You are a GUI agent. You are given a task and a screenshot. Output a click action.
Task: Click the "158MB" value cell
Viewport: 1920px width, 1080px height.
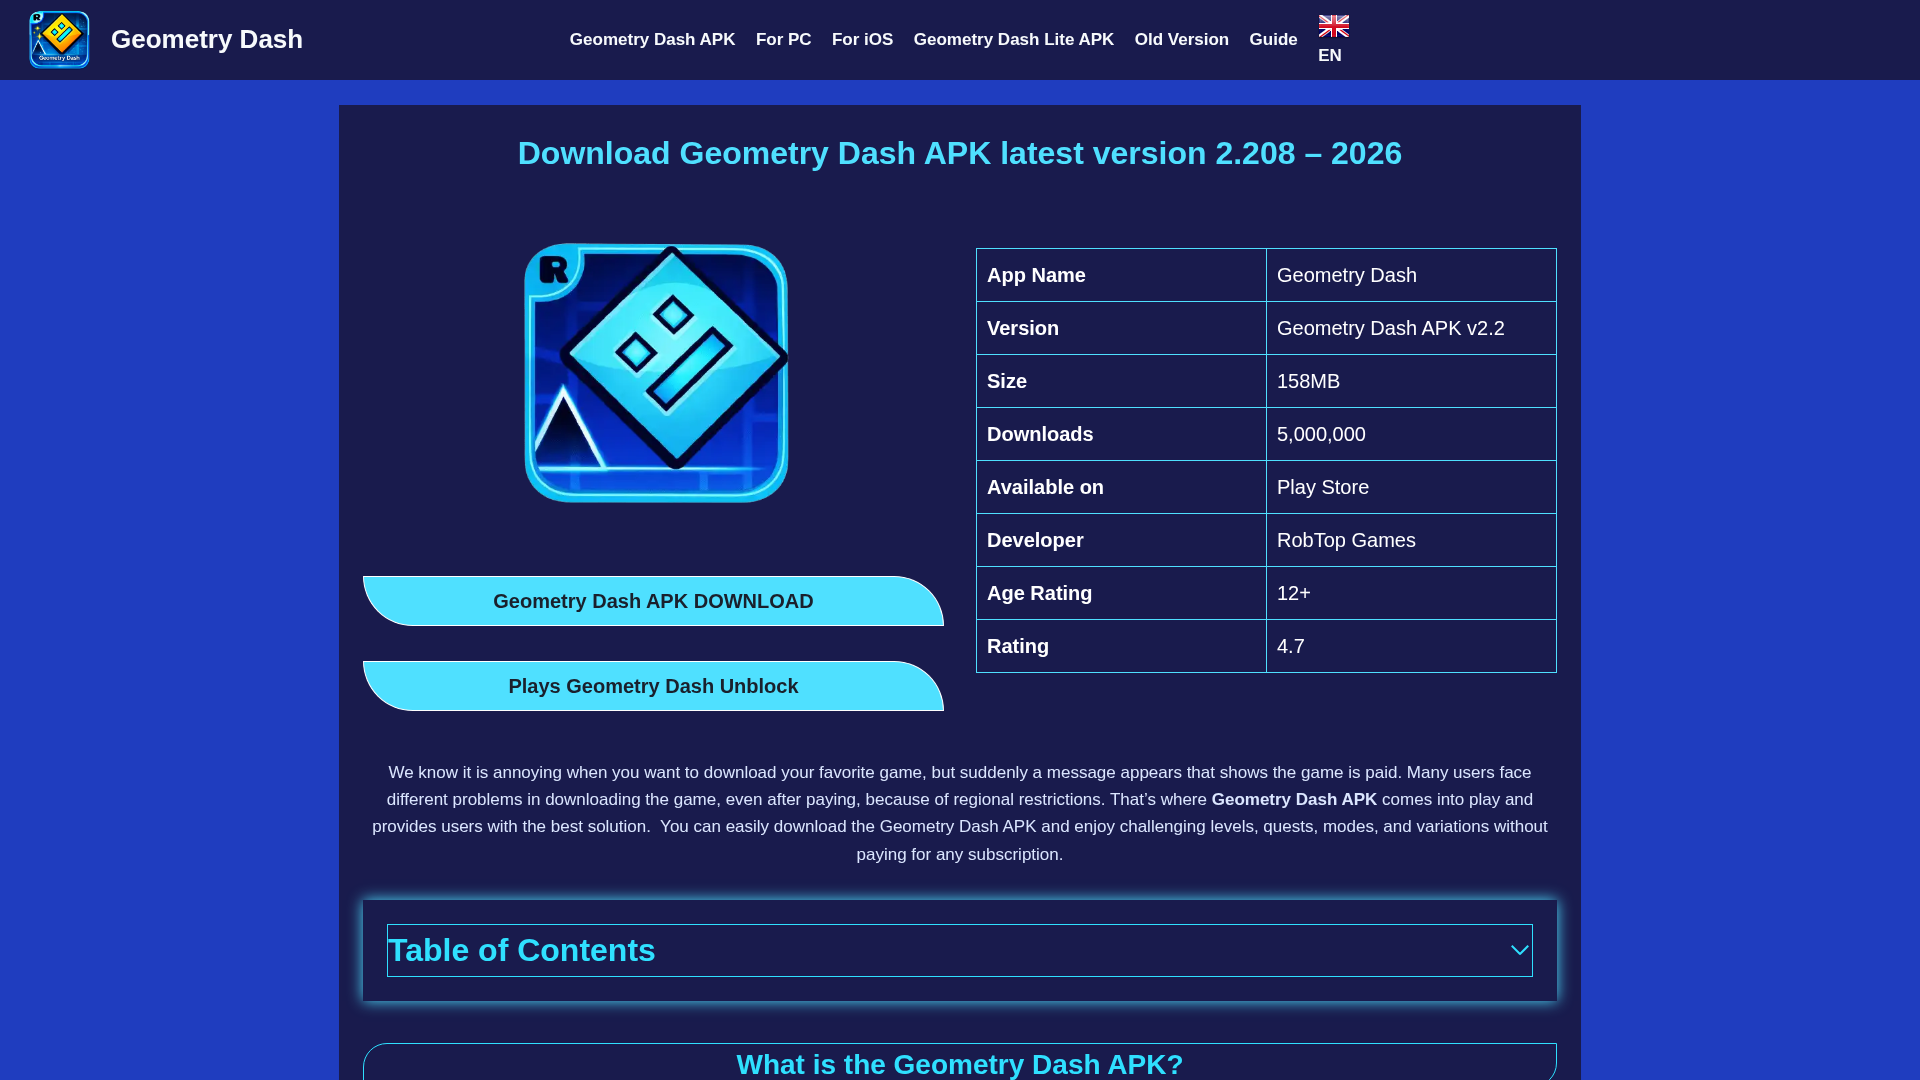click(1411, 381)
